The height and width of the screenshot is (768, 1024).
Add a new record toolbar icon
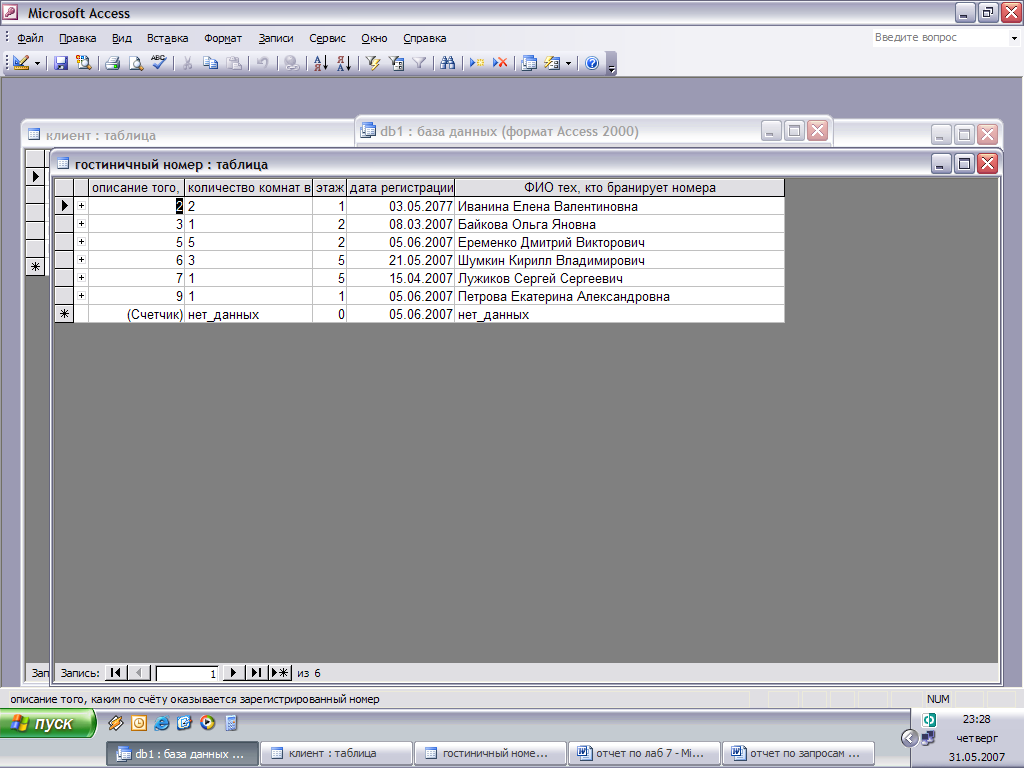pos(477,63)
